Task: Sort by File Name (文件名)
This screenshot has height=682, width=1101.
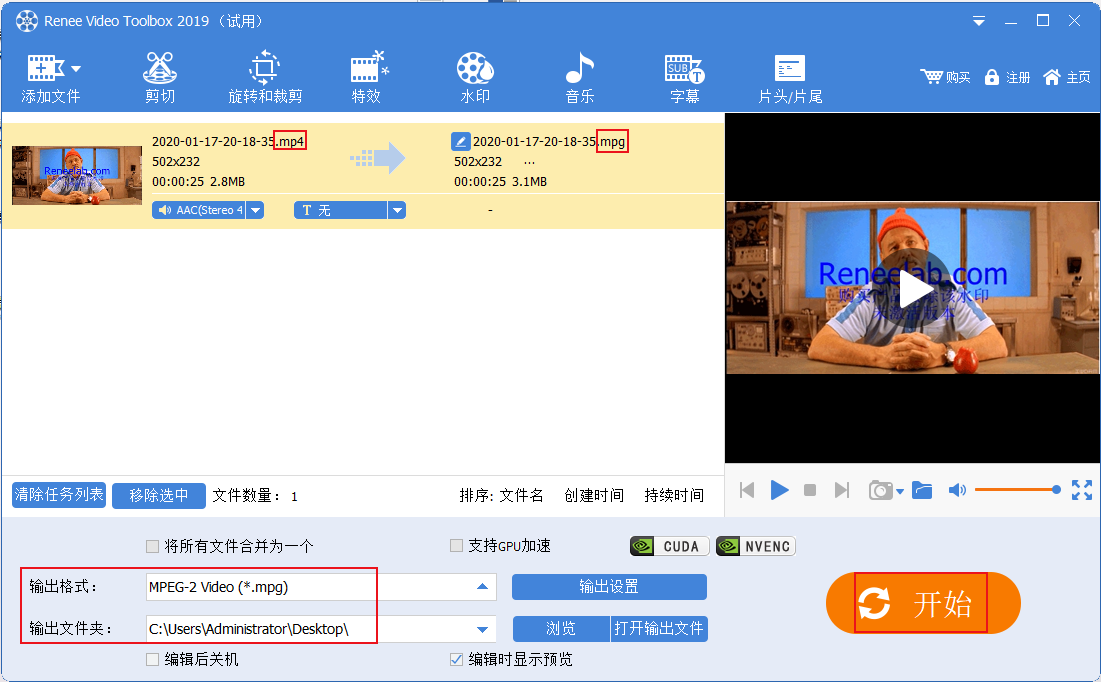Action: [521, 495]
